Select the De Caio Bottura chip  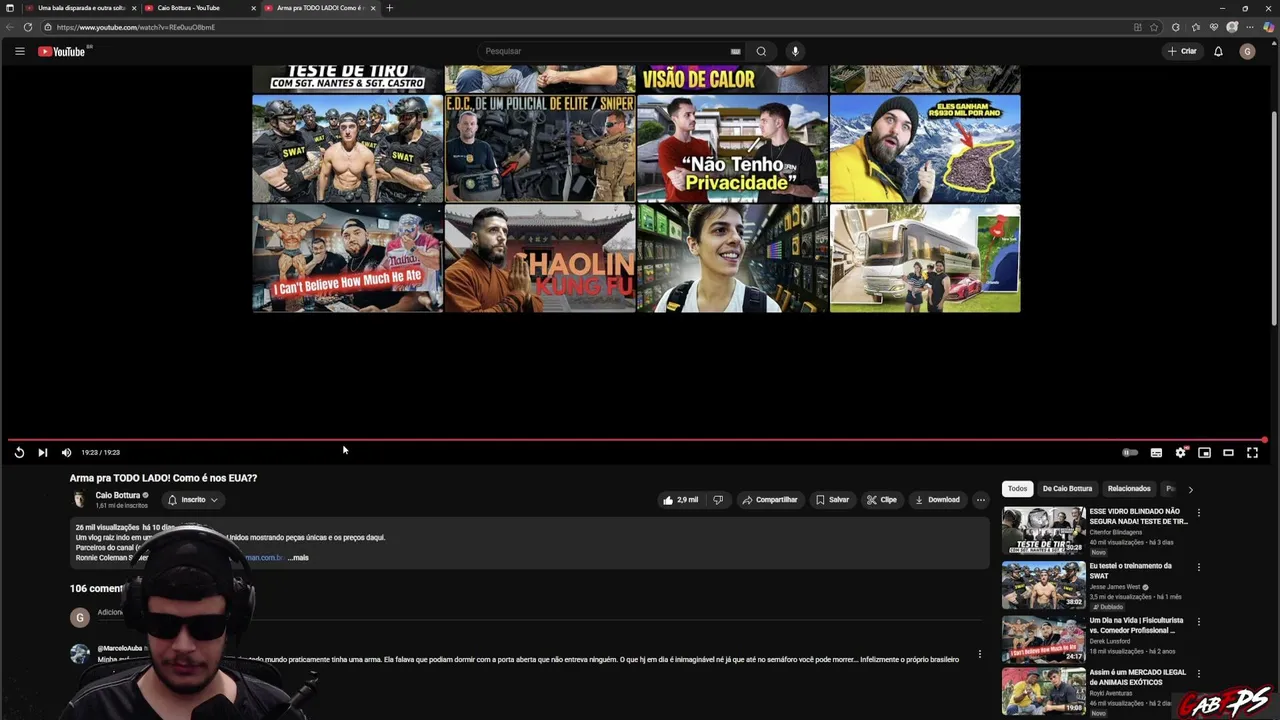1067,489
